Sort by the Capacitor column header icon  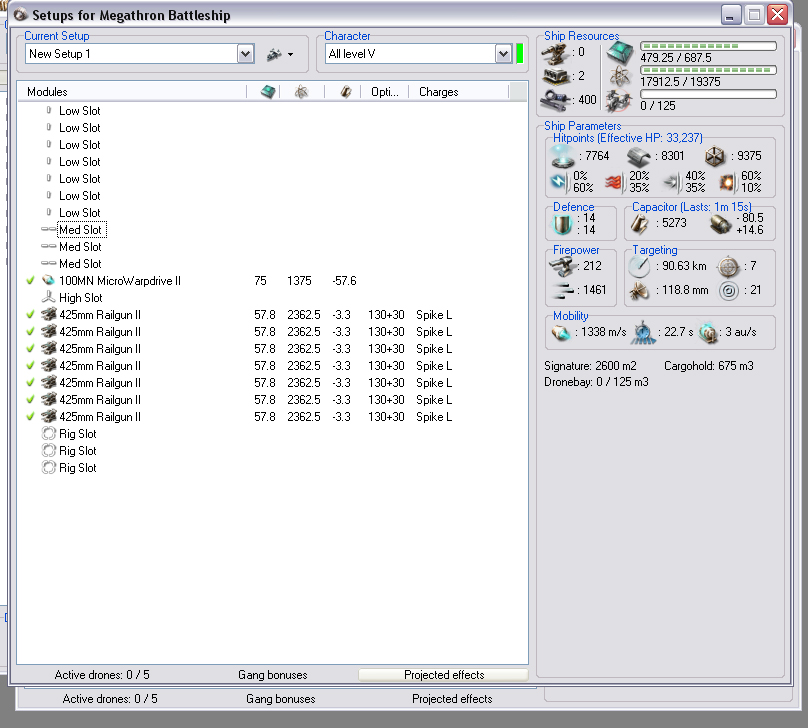(x=346, y=92)
